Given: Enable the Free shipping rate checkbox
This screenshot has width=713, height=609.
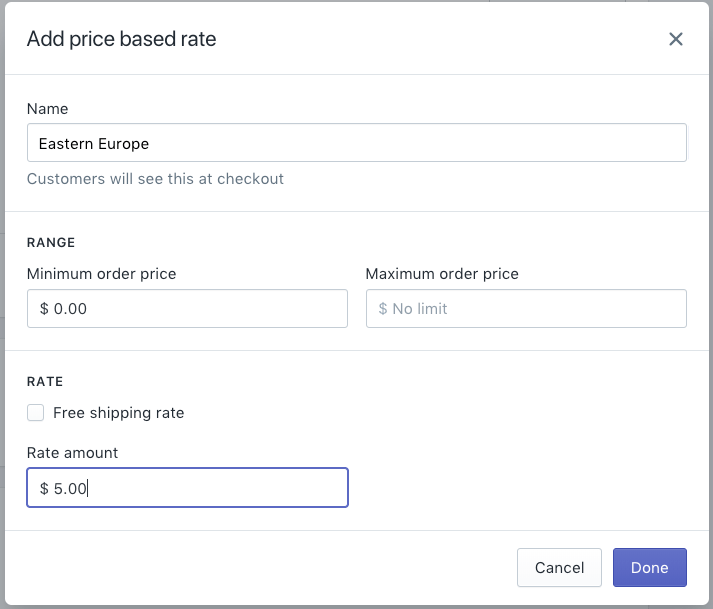Looking at the screenshot, I should [36, 412].
